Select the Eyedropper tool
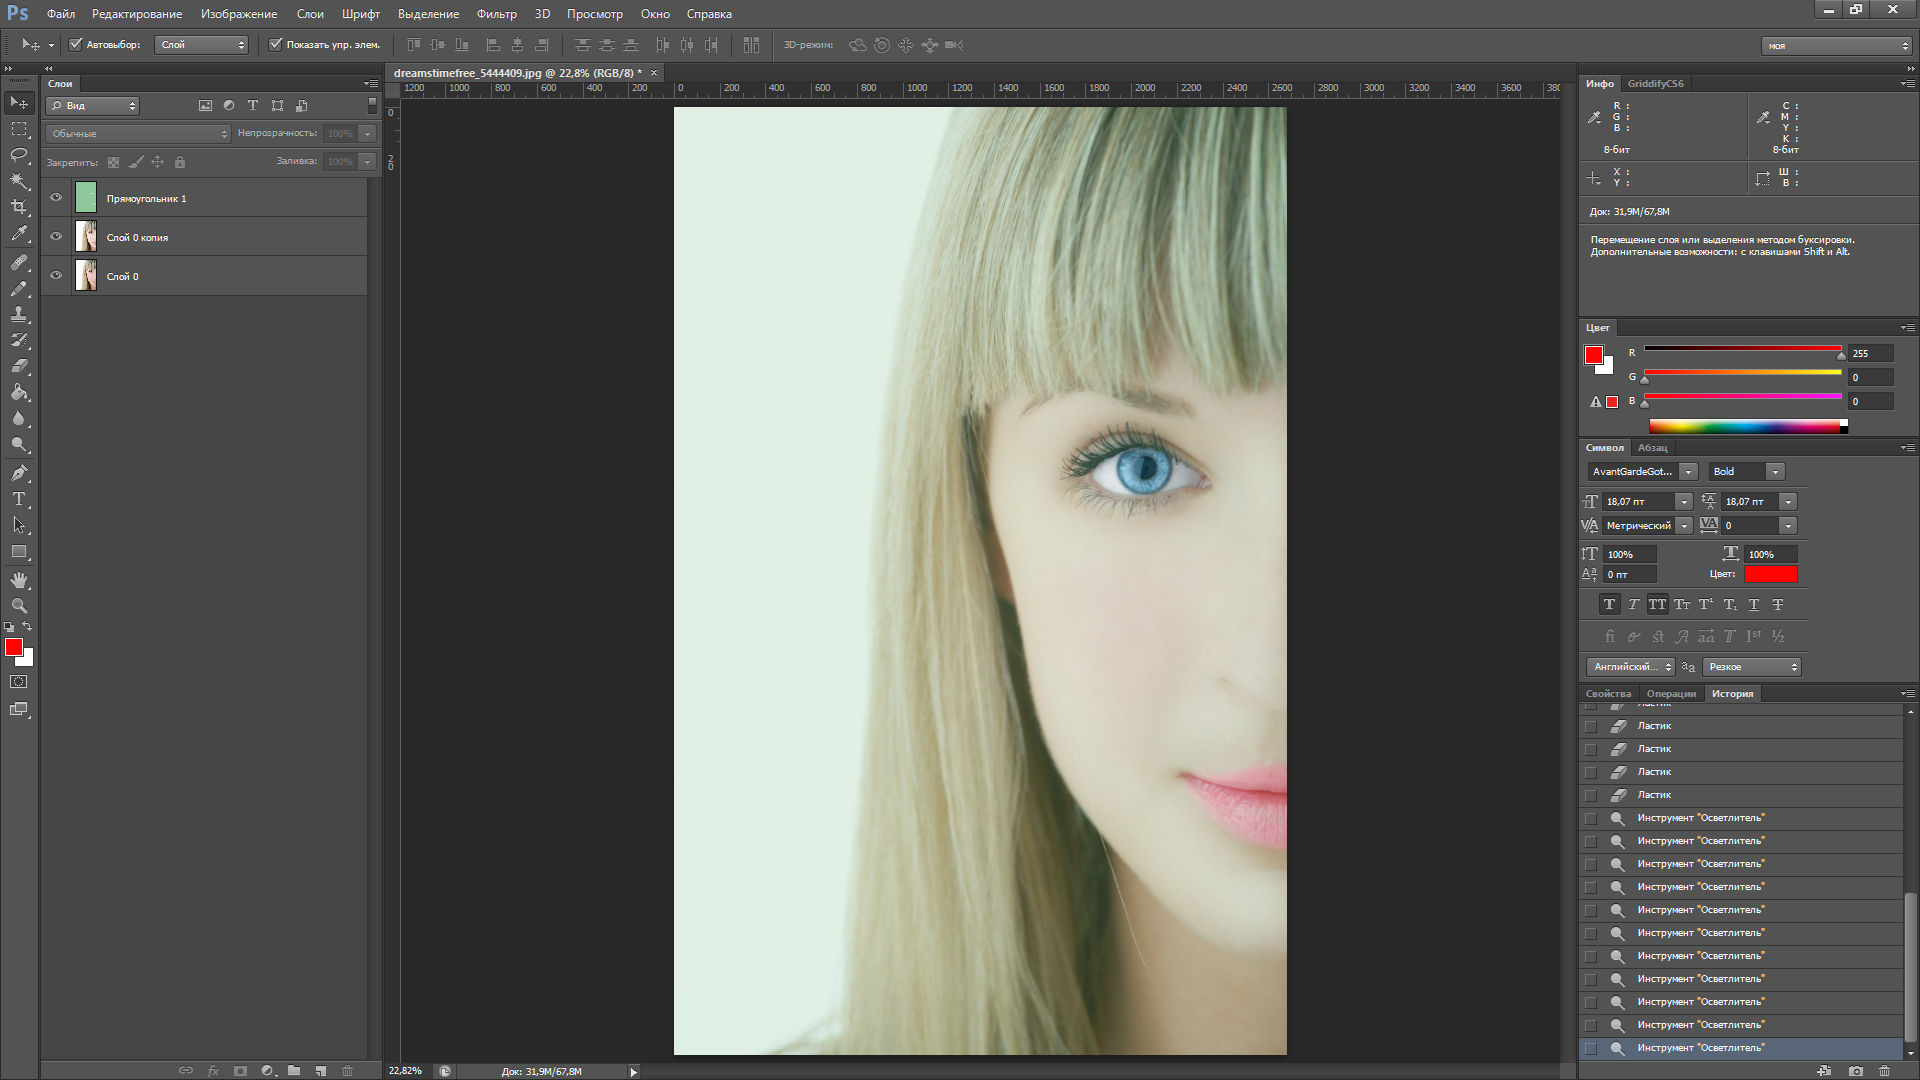The image size is (1920, 1080). click(x=19, y=233)
